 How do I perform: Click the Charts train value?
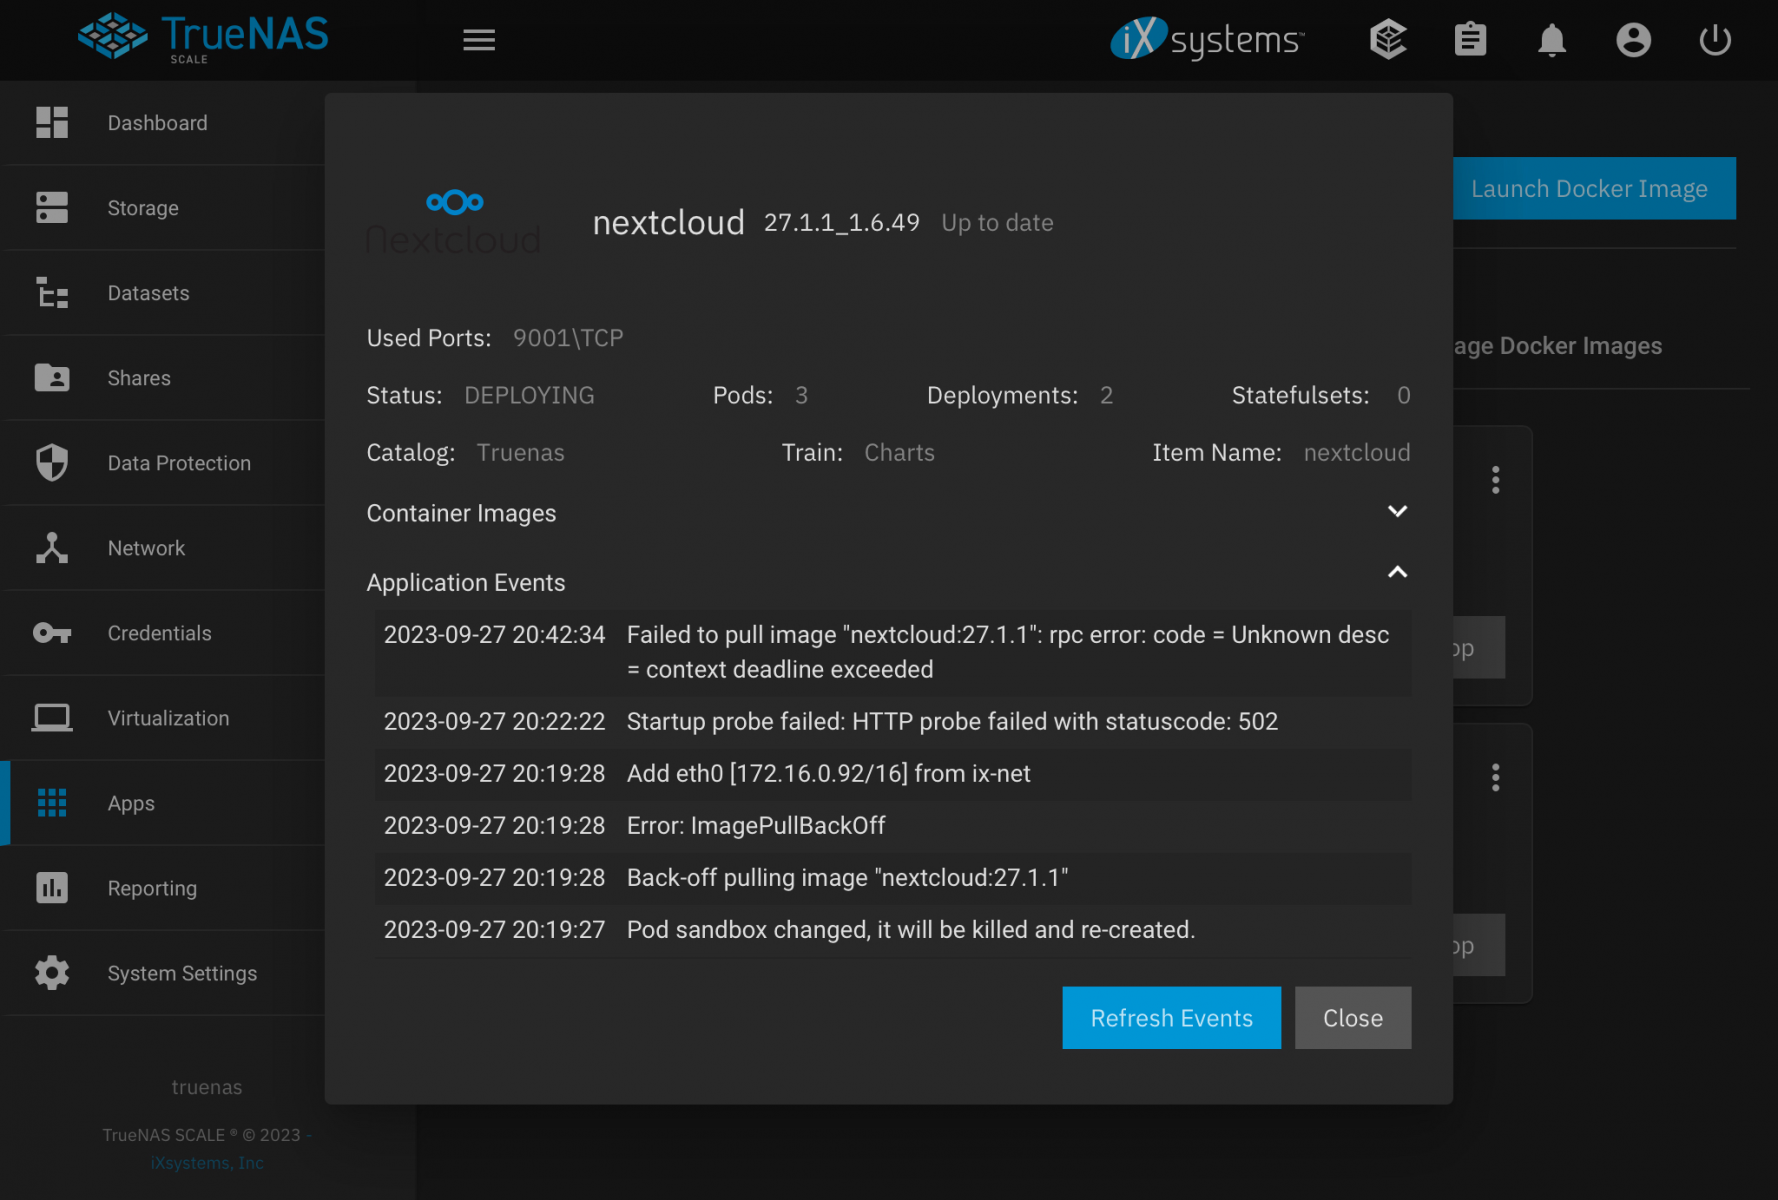899,453
